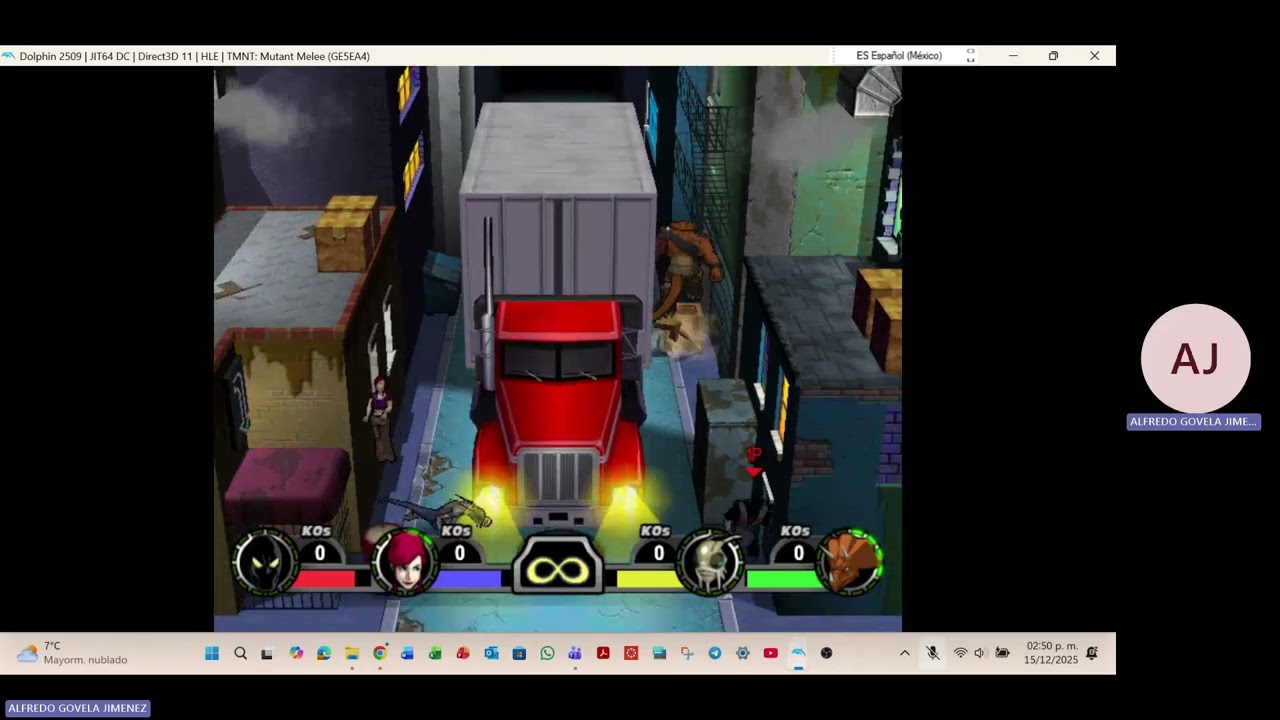Open Telegram from the taskbar
The width and height of the screenshot is (1280, 720).
714,653
